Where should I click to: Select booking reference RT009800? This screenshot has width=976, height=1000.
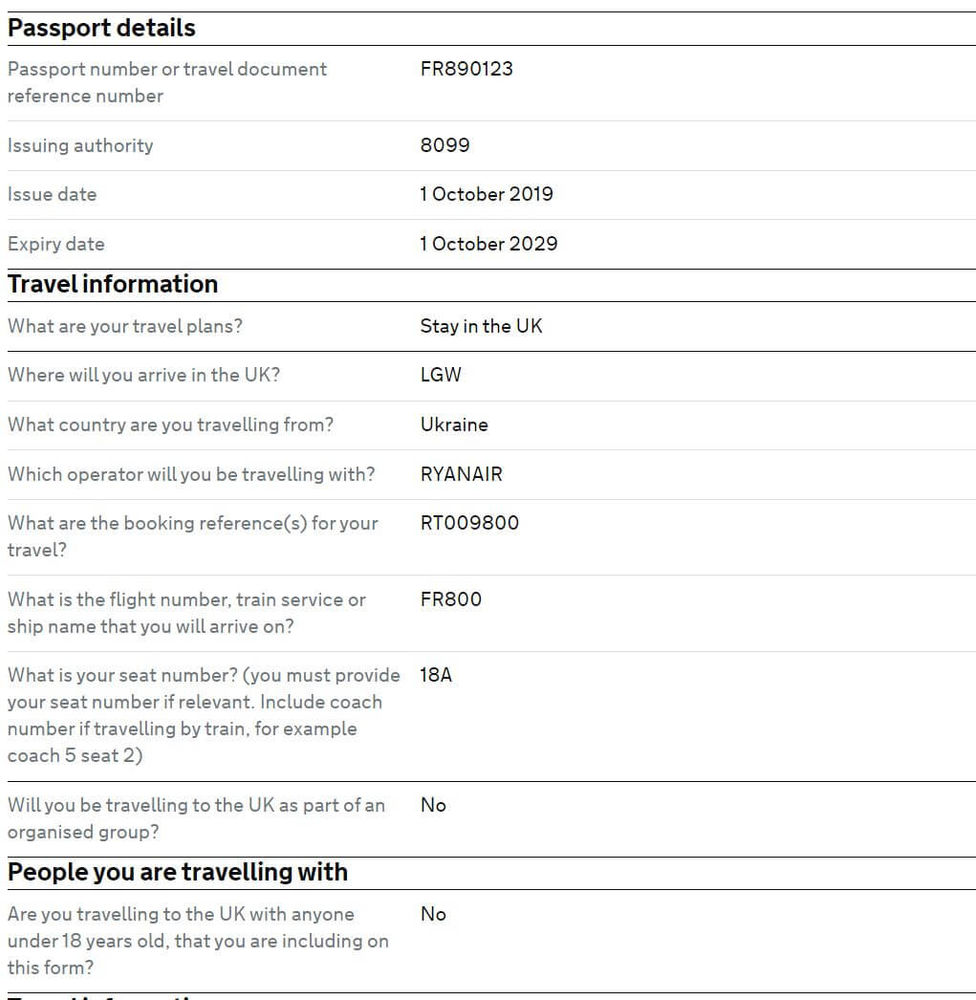[x=469, y=523]
